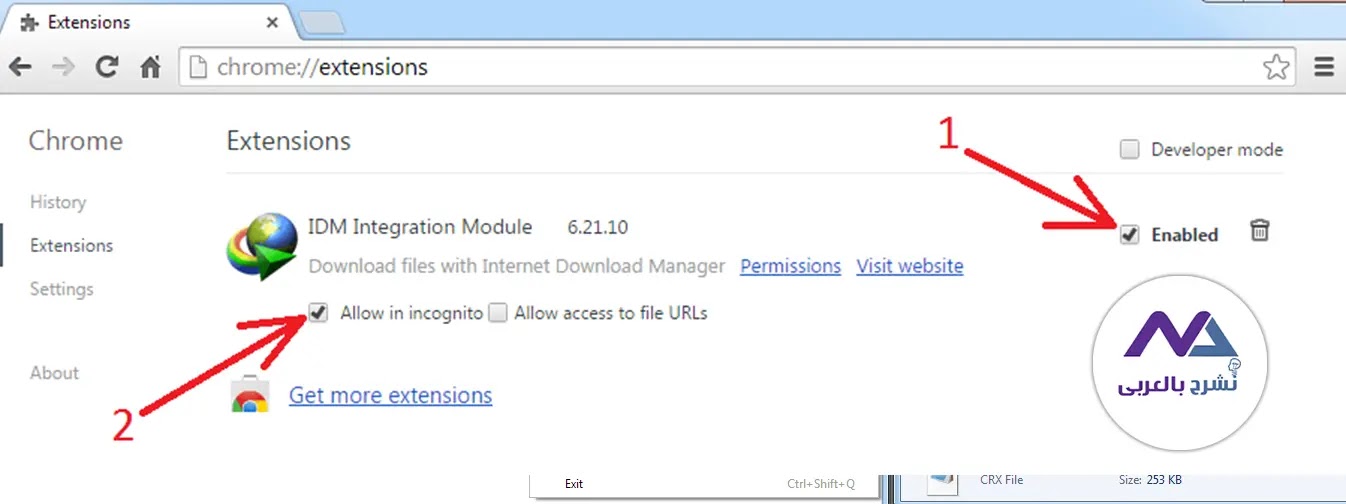Click the IDM Integration Module logo
The height and width of the screenshot is (504, 1346).
pos(263,246)
